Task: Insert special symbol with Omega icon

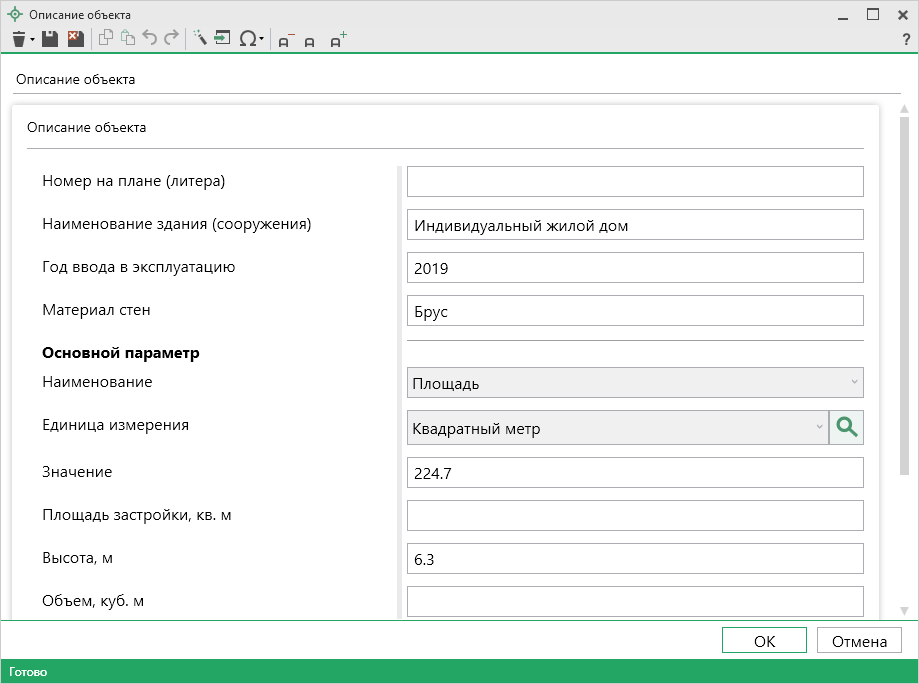Action: (247, 39)
